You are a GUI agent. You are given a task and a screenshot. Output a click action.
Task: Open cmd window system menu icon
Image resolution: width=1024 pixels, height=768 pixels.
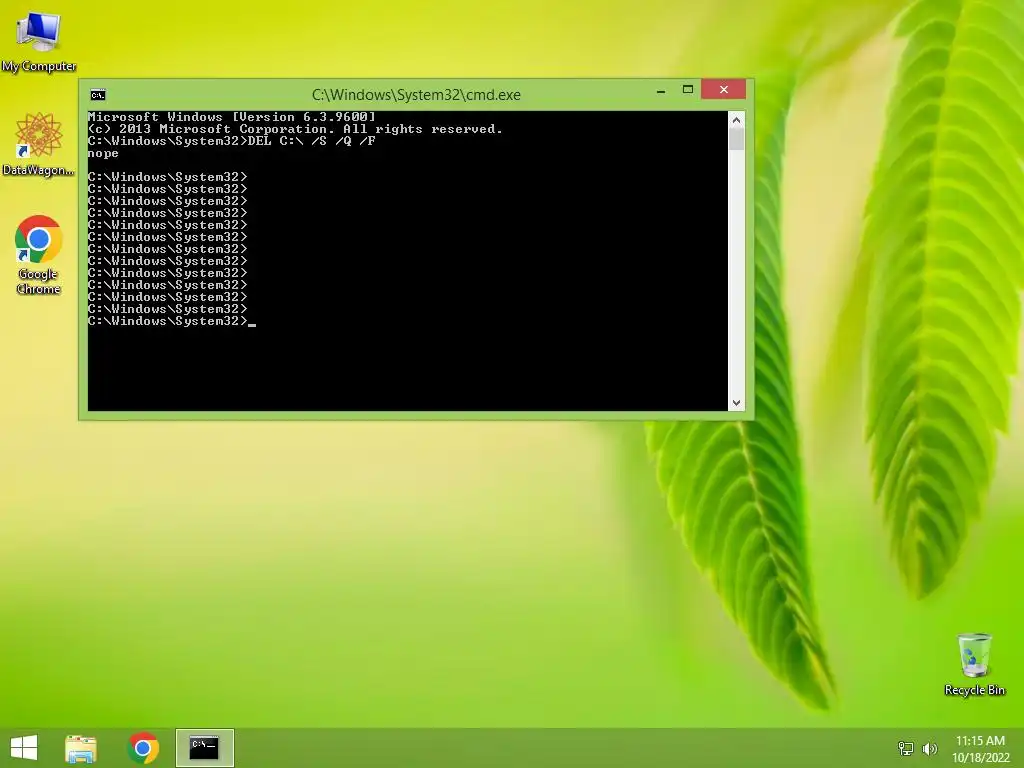pyautogui.click(x=98, y=95)
